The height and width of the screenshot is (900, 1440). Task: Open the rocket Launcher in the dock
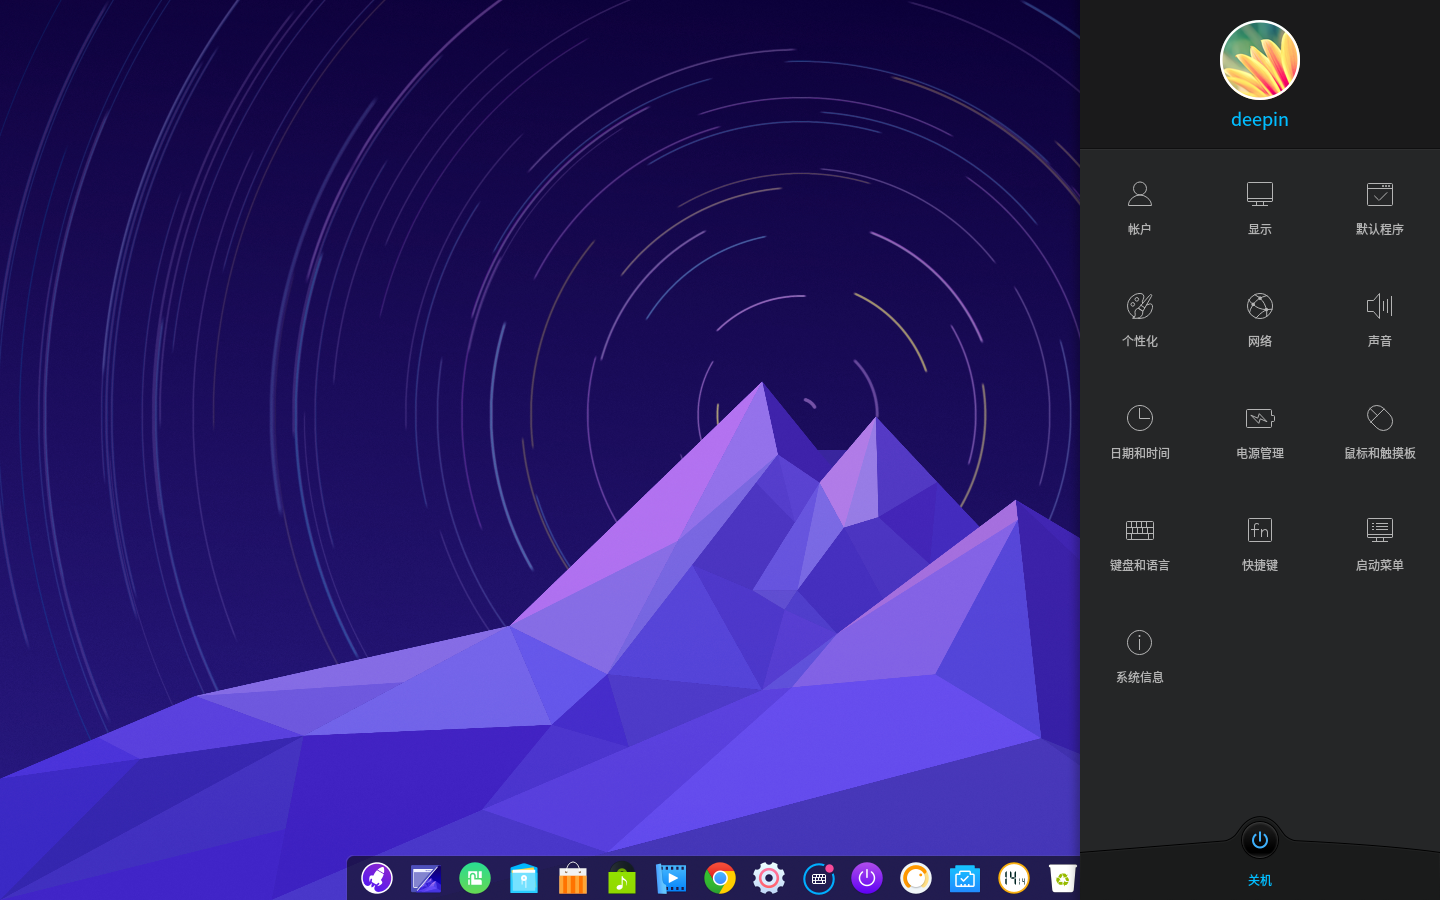[377, 878]
